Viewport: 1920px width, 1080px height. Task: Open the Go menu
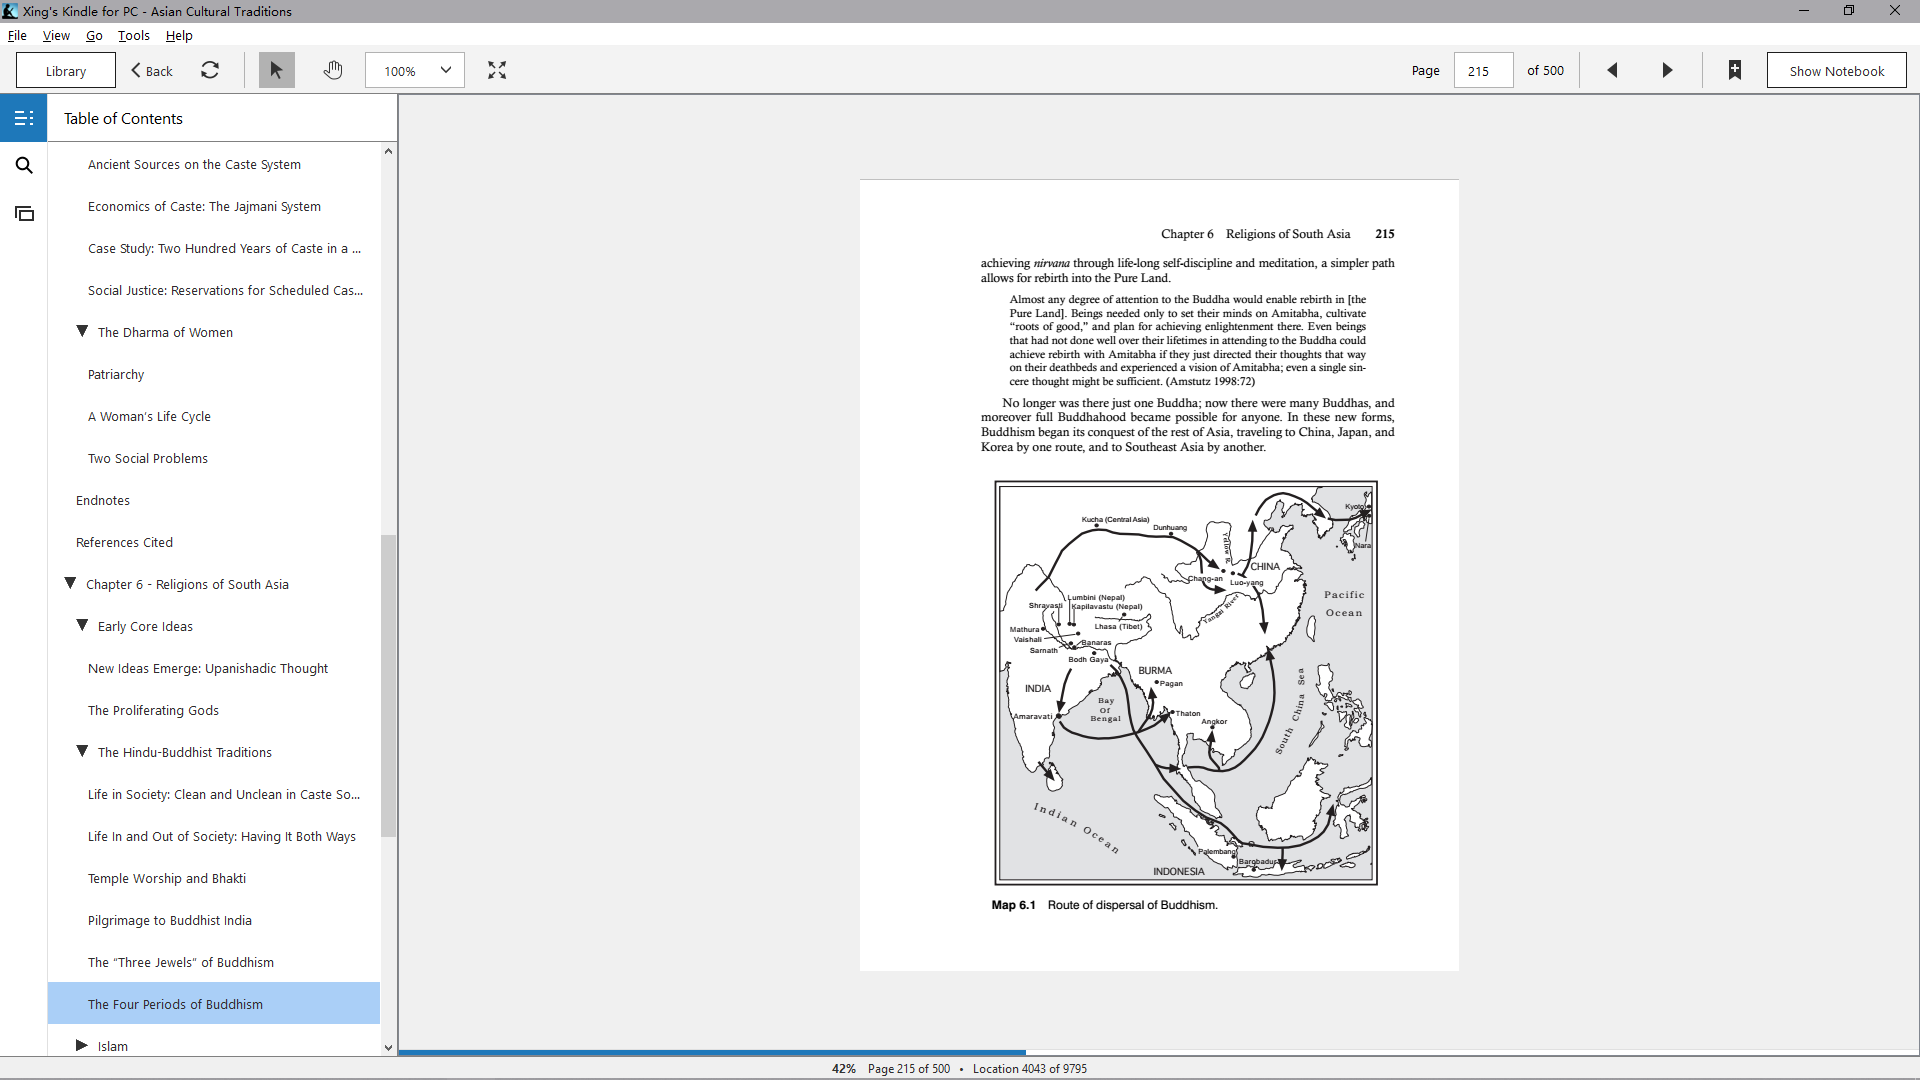click(94, 35)
